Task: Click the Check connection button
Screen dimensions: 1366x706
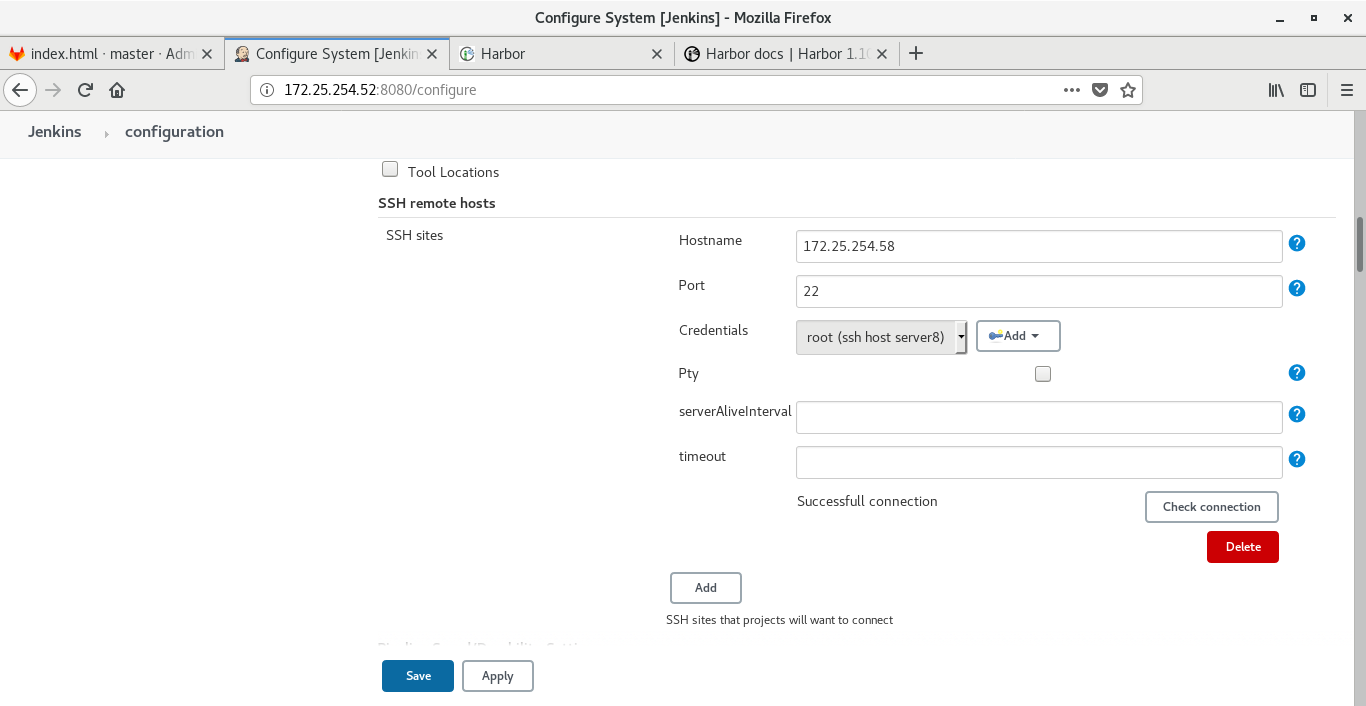Action: (1211, 507)
